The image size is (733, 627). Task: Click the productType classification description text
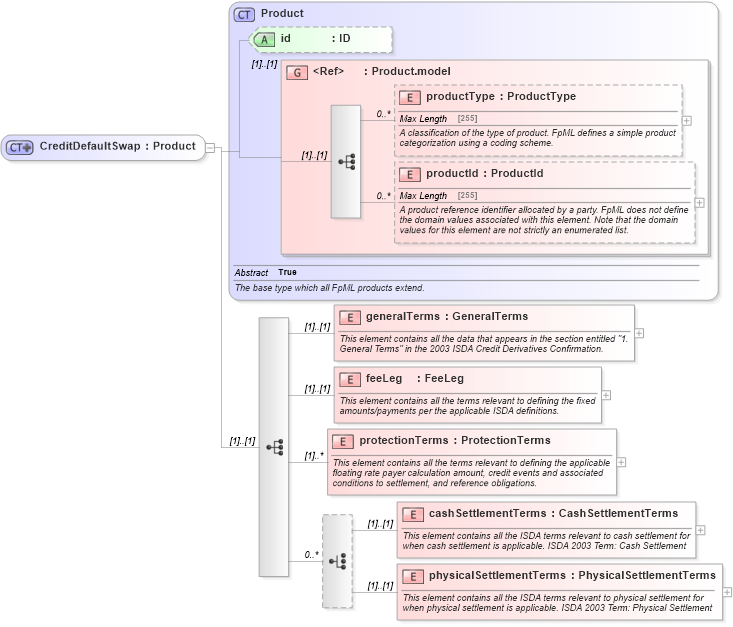point(538,138)
